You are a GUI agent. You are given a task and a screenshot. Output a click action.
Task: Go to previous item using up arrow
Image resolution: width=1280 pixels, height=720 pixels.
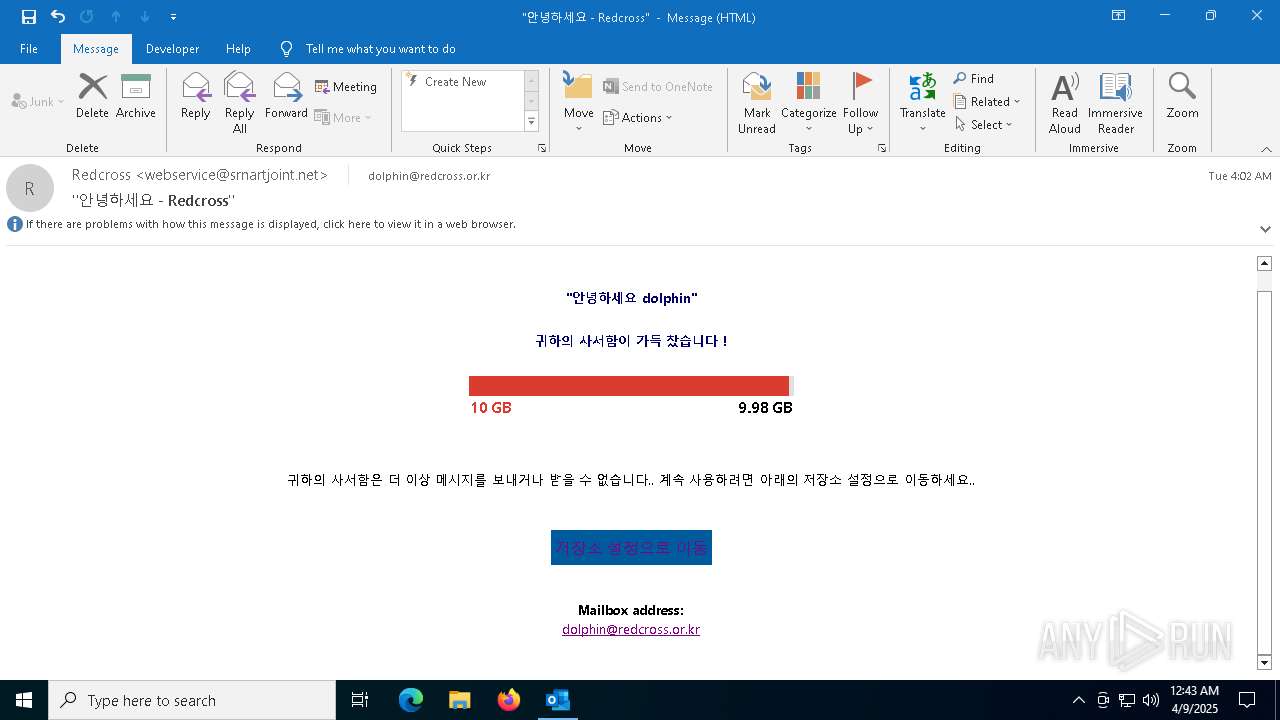pyautogui.click(x=116, y=17)
